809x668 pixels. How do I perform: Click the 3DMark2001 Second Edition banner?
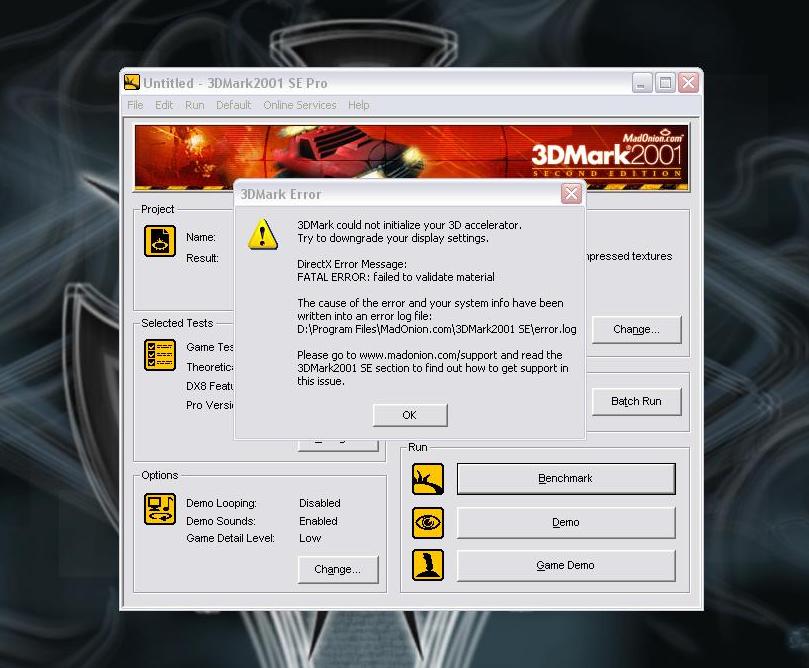tap(411, 157)
